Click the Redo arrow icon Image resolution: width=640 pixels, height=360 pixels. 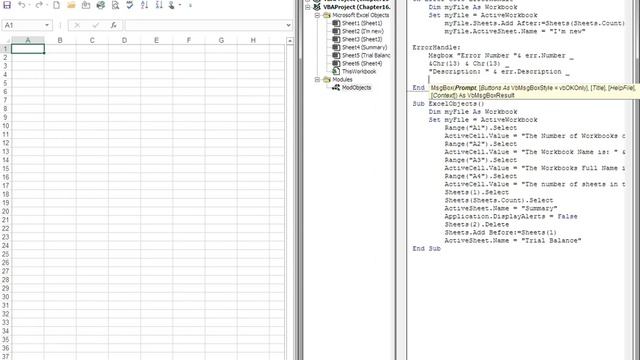[x=39, y=5]
